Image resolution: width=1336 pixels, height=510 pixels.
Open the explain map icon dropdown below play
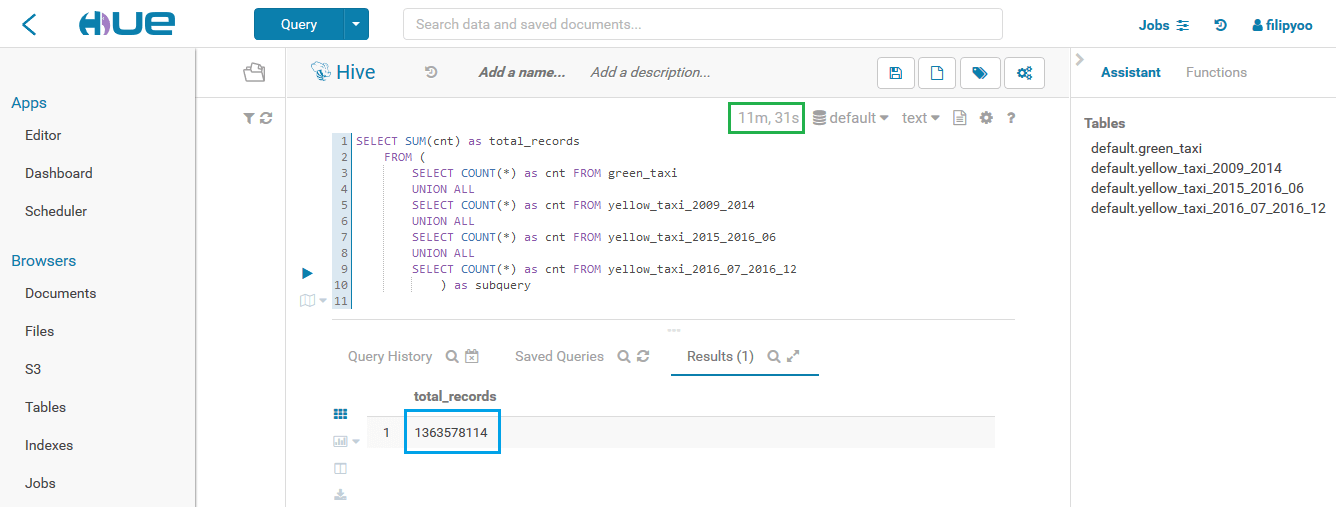point(313,300)
